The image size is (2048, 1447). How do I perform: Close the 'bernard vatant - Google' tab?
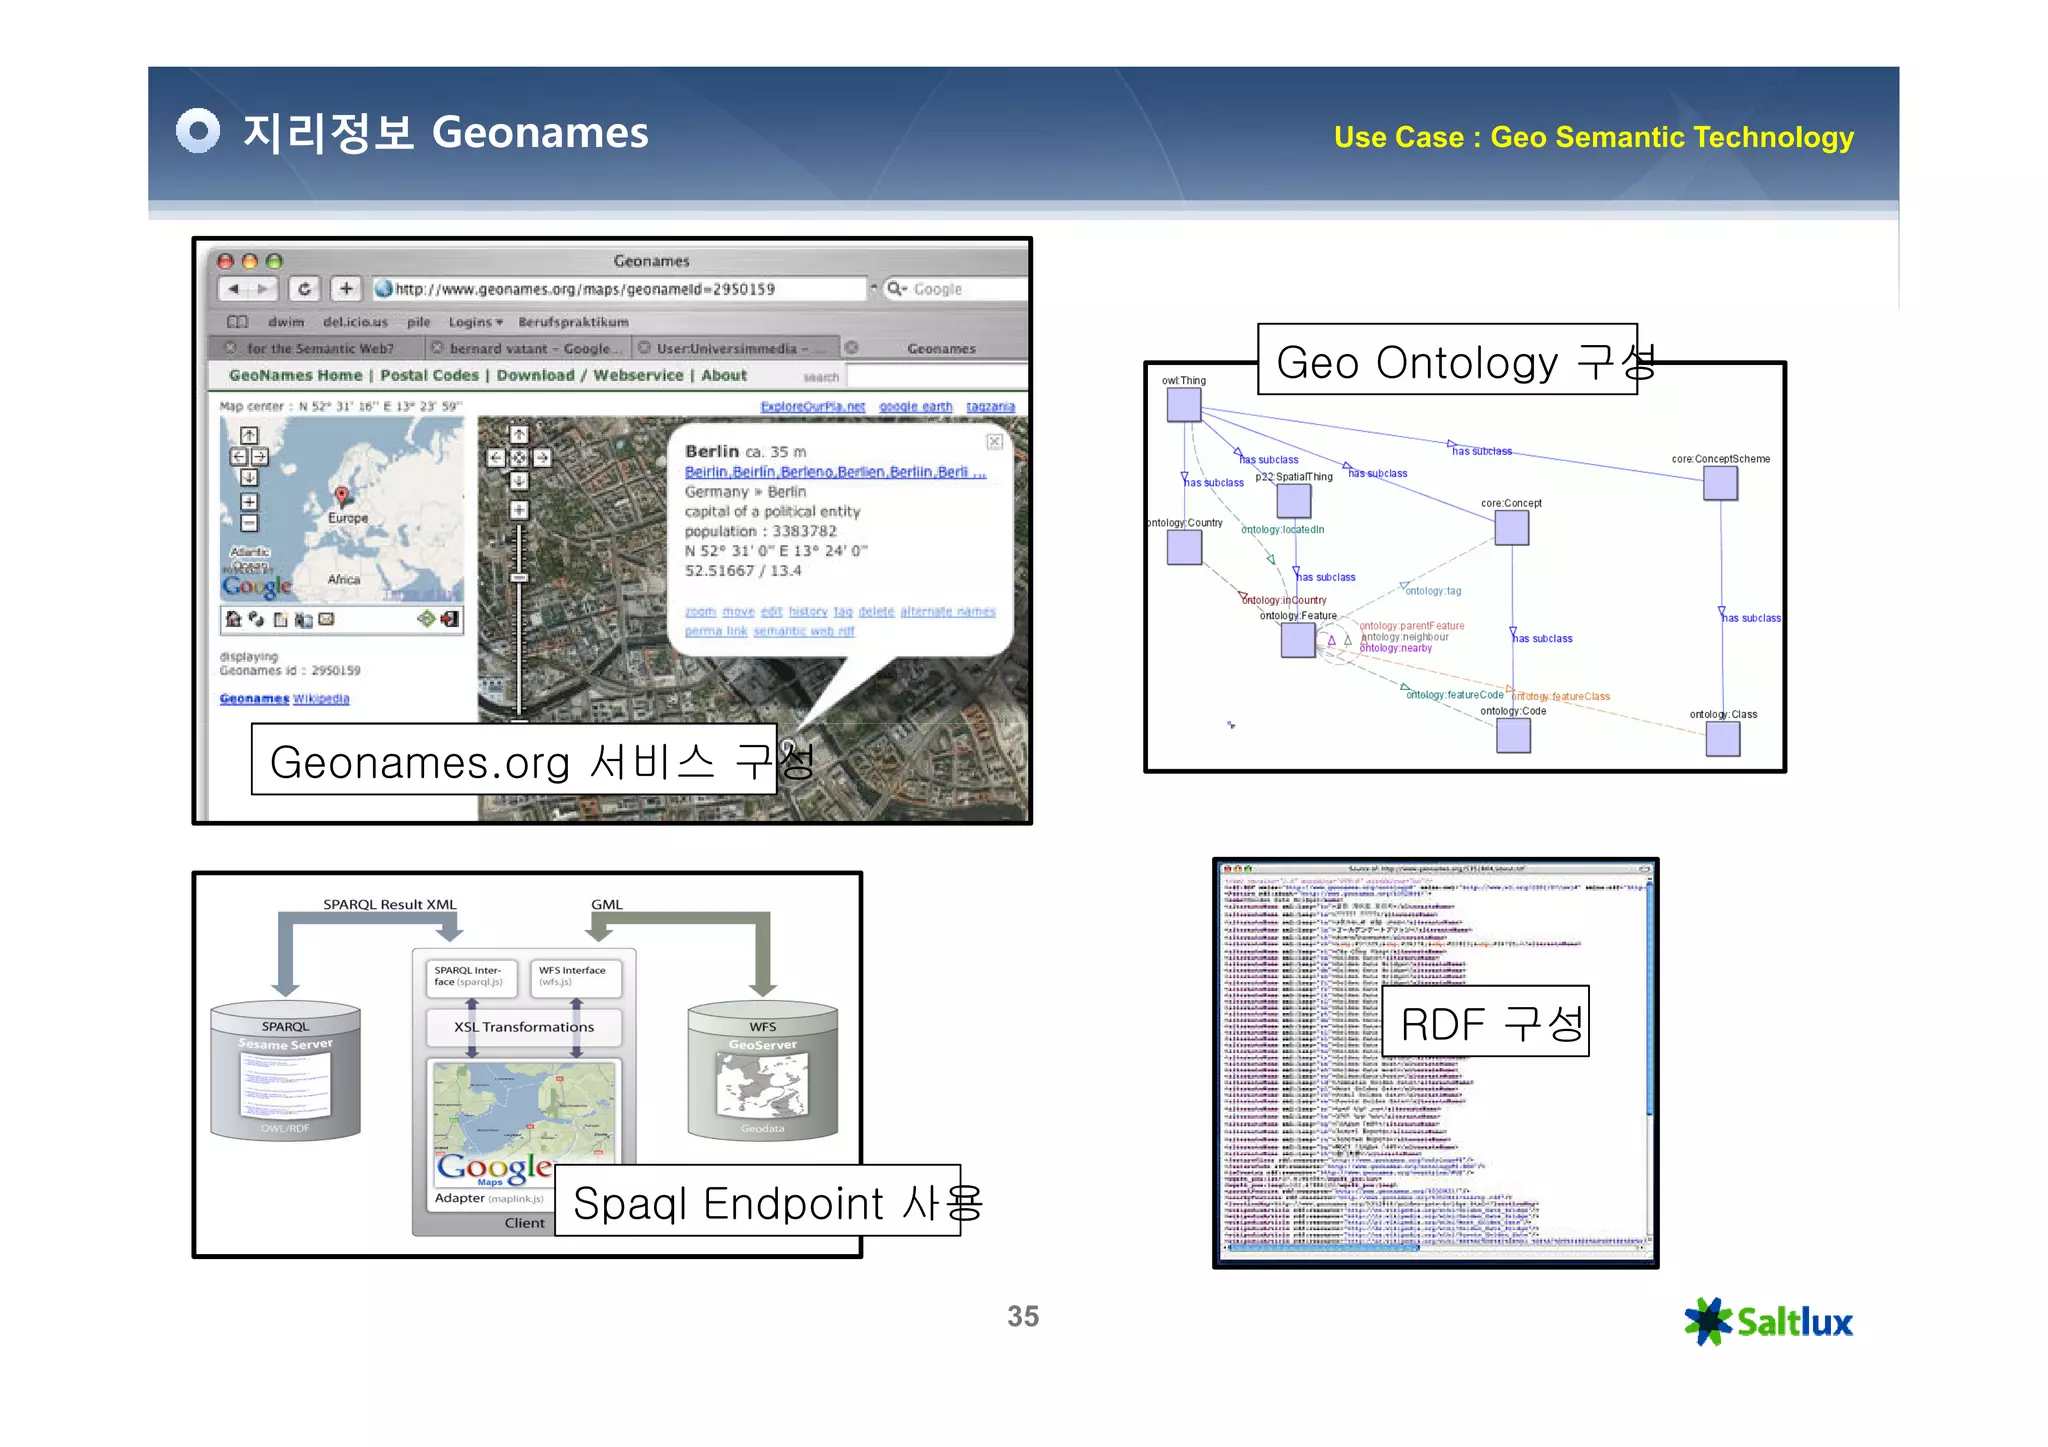[437, 348]
